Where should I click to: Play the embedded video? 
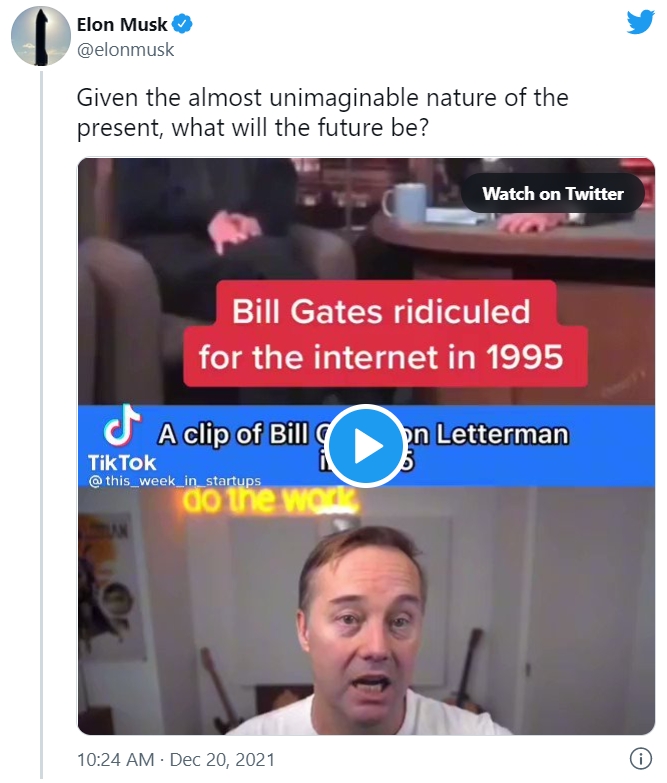pyautogui.click(x=366, y=446)
